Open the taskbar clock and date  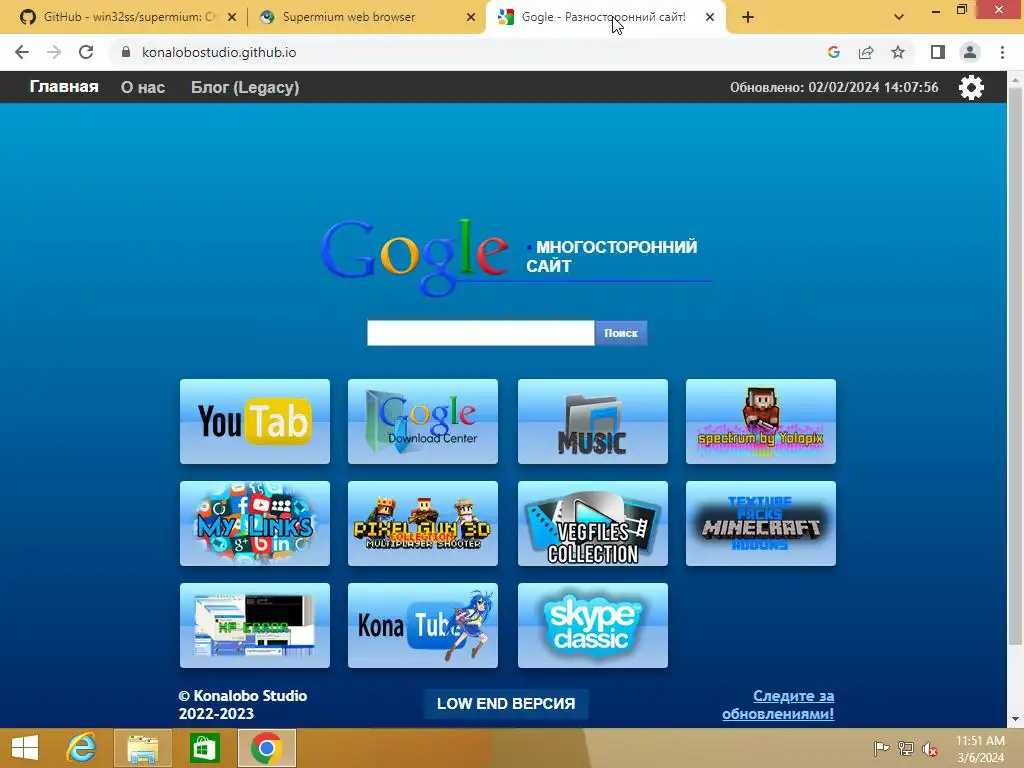980,749
